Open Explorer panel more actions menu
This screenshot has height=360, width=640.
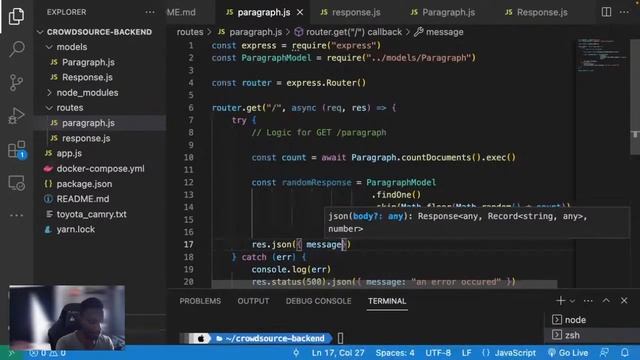click(x=150, y=12)
